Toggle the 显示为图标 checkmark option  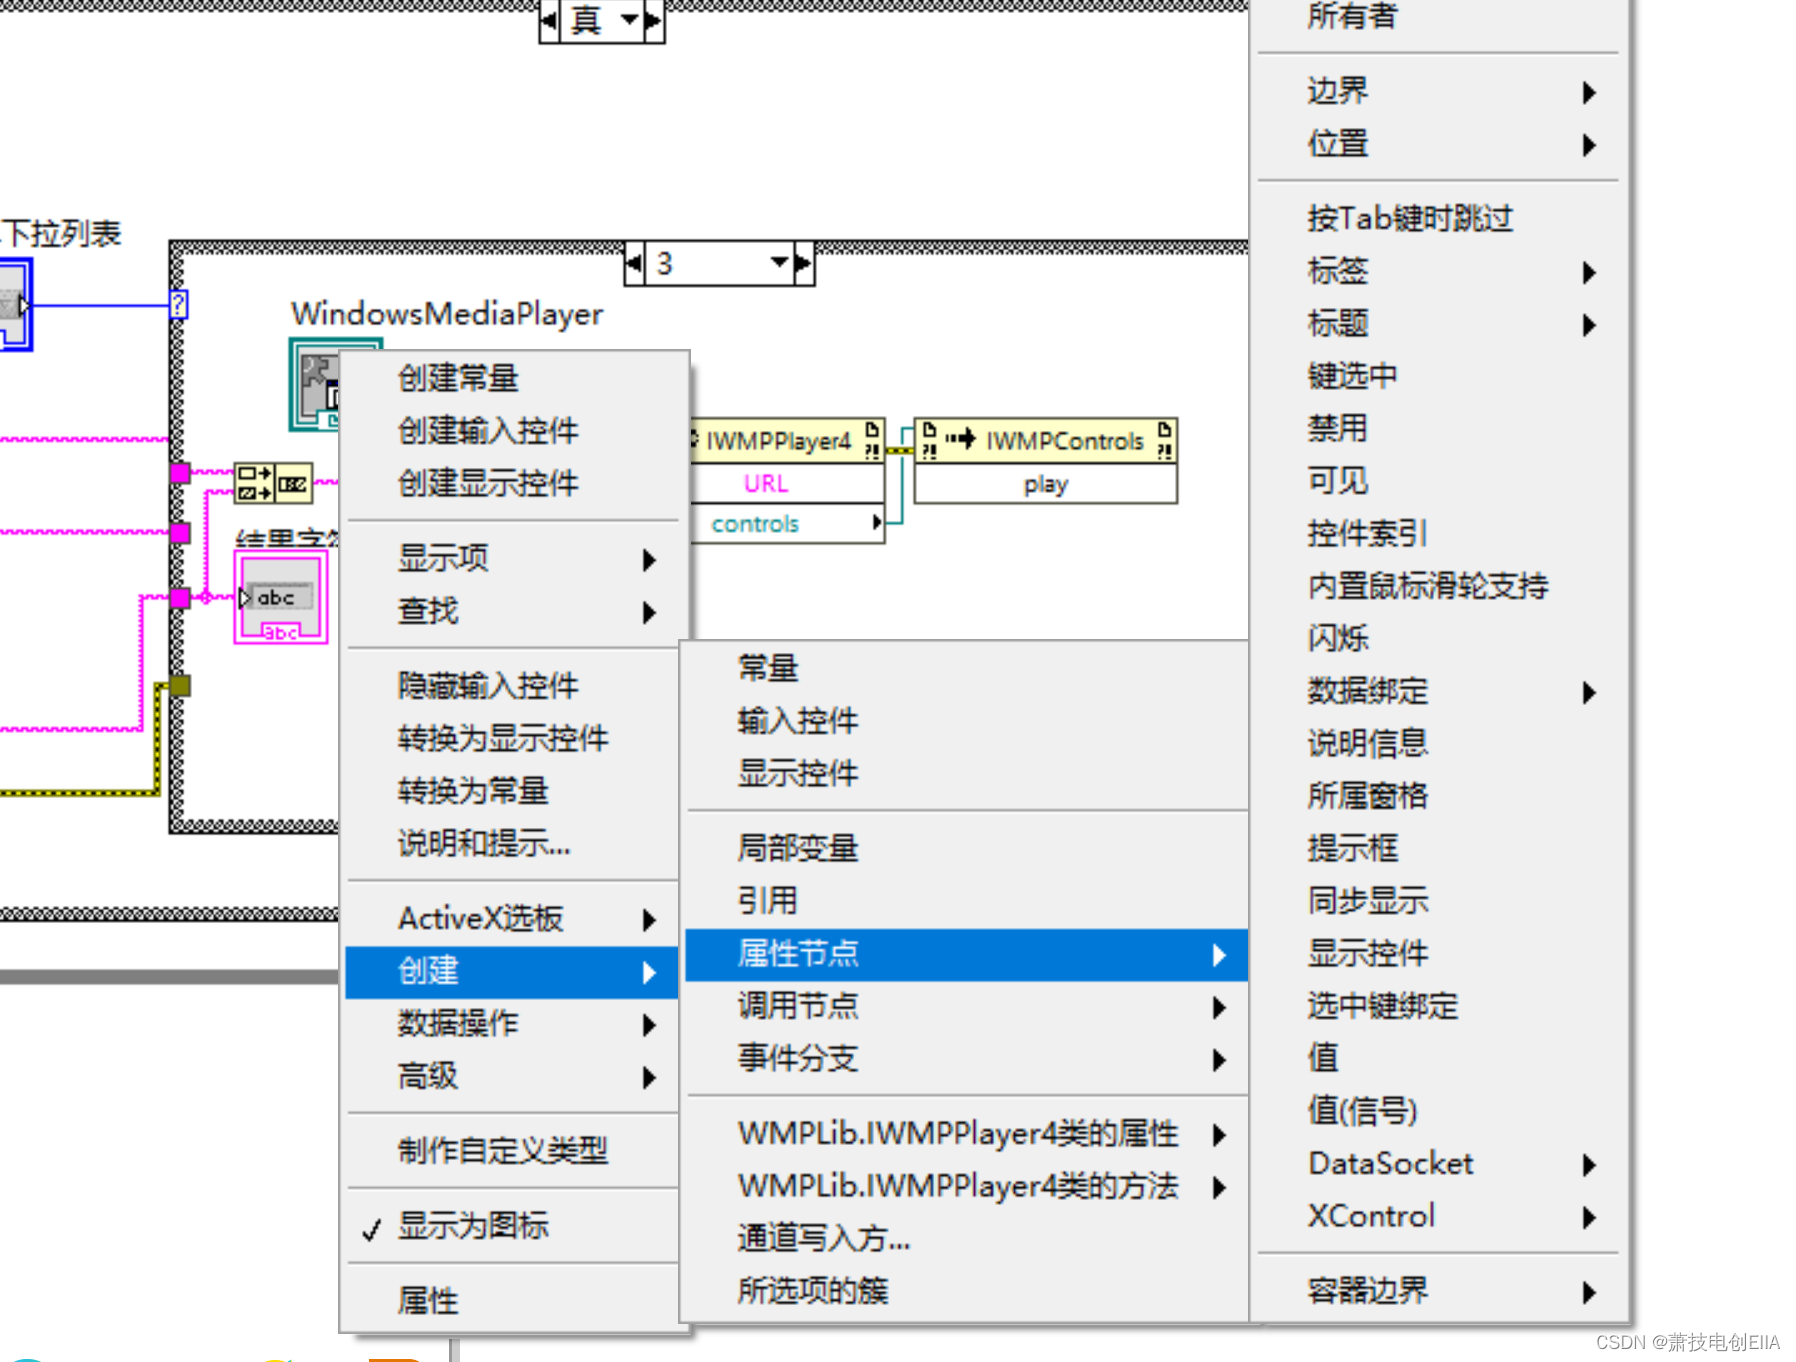[474, 1225]
